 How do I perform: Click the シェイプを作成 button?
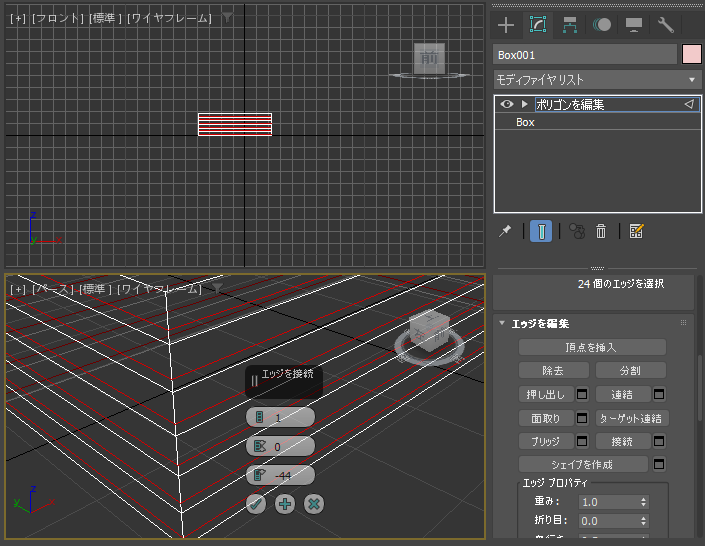pyautogui.click(x=583, y=464)
